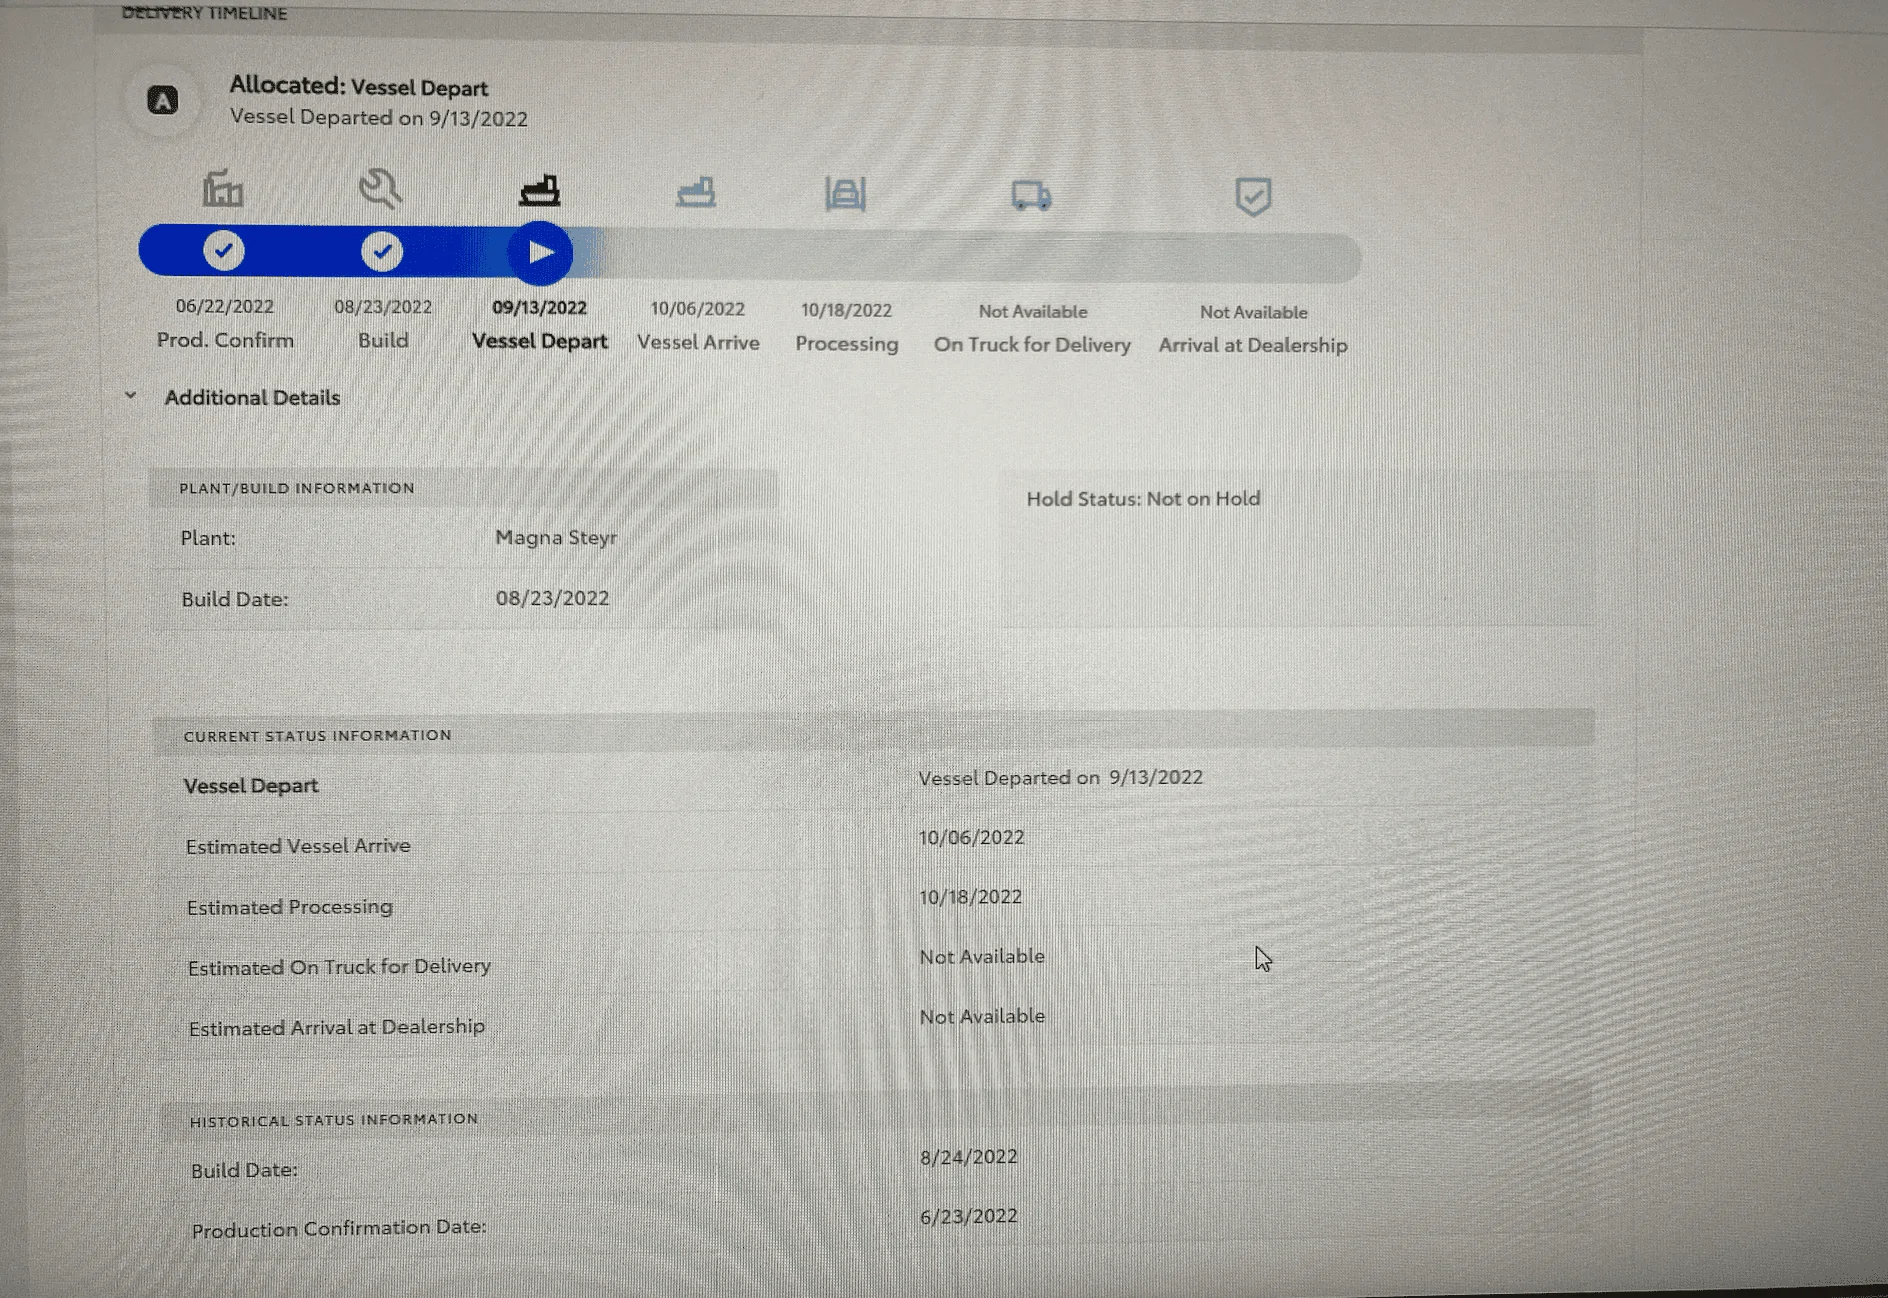Click the Magna Steyr plant value

coord(556,538)
